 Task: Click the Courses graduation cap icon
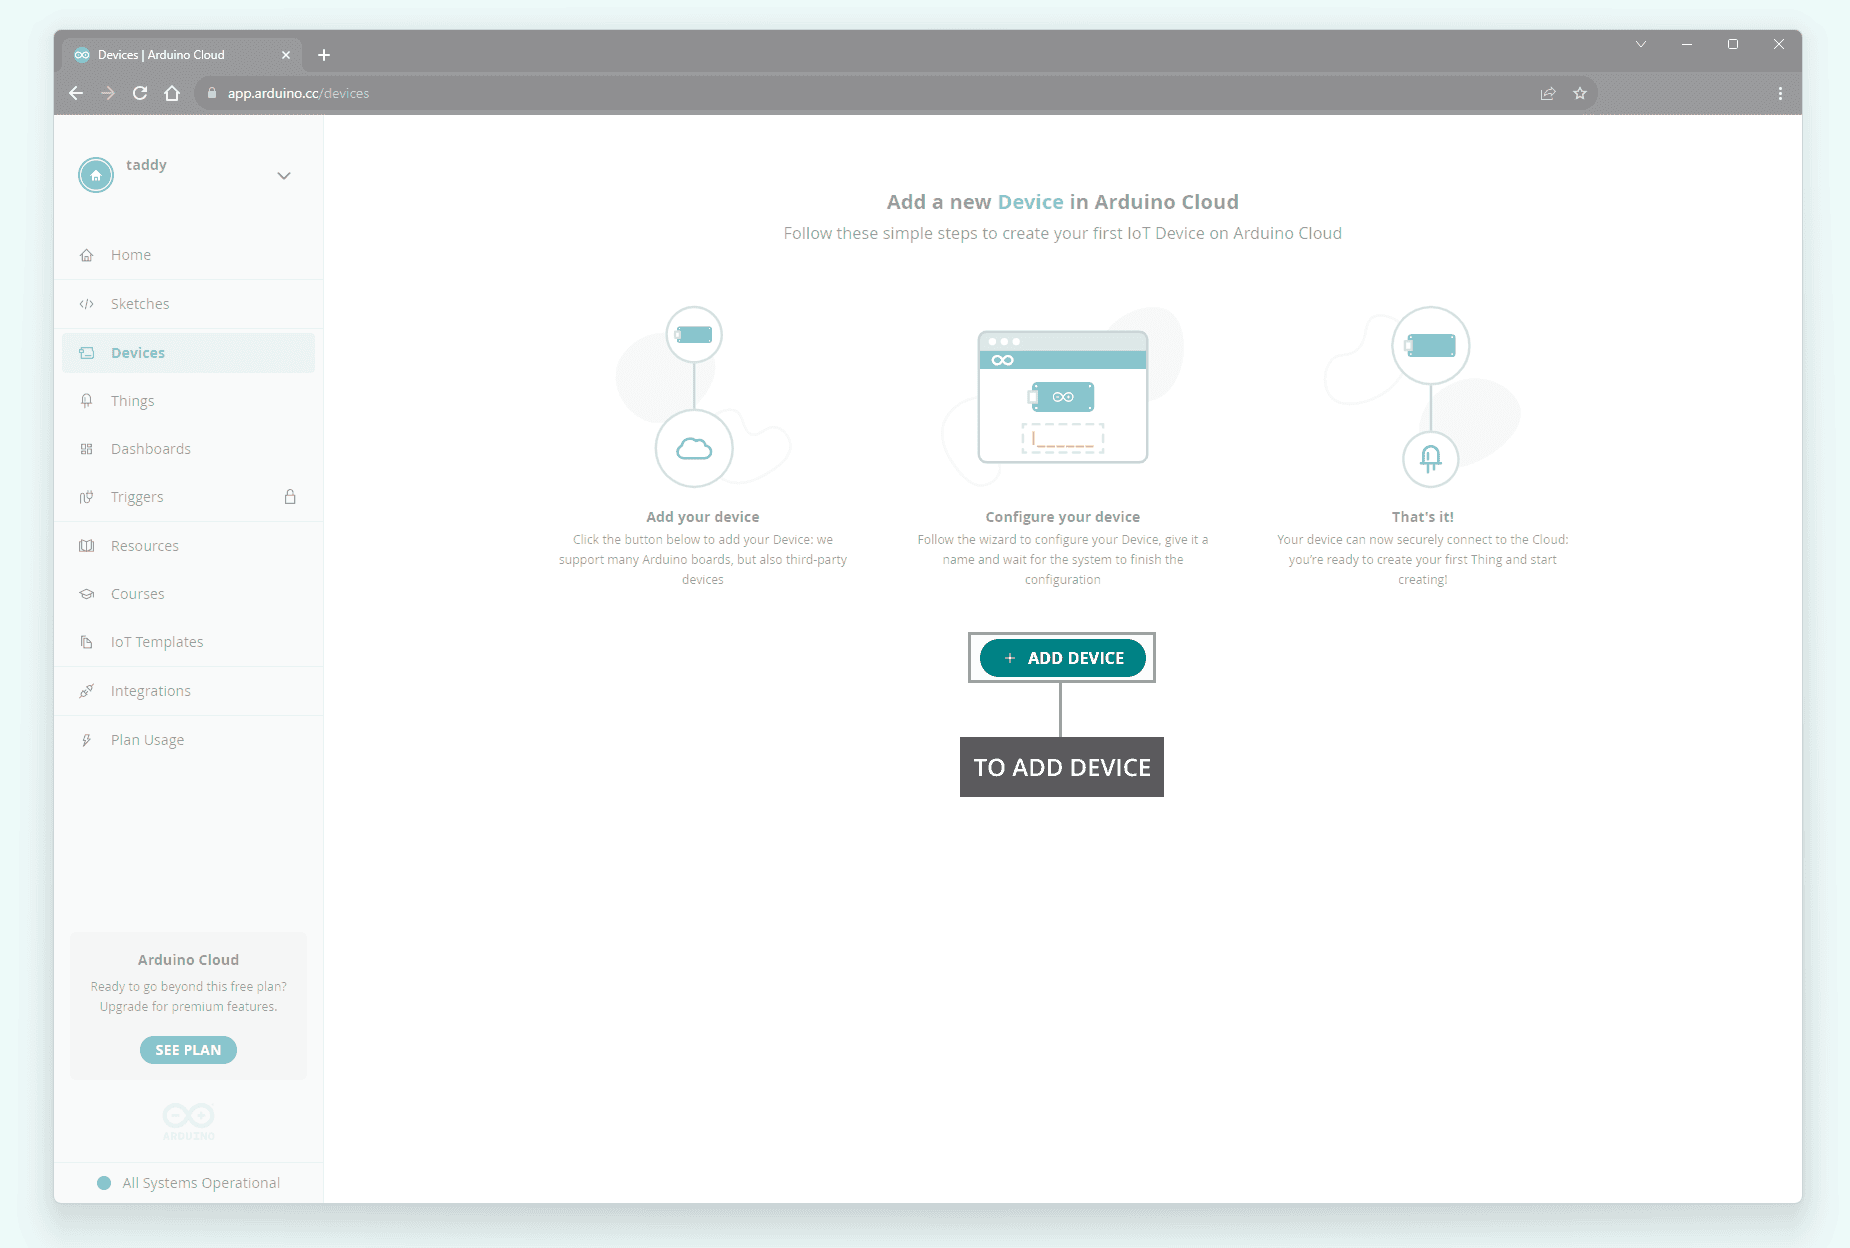point(87,594)
